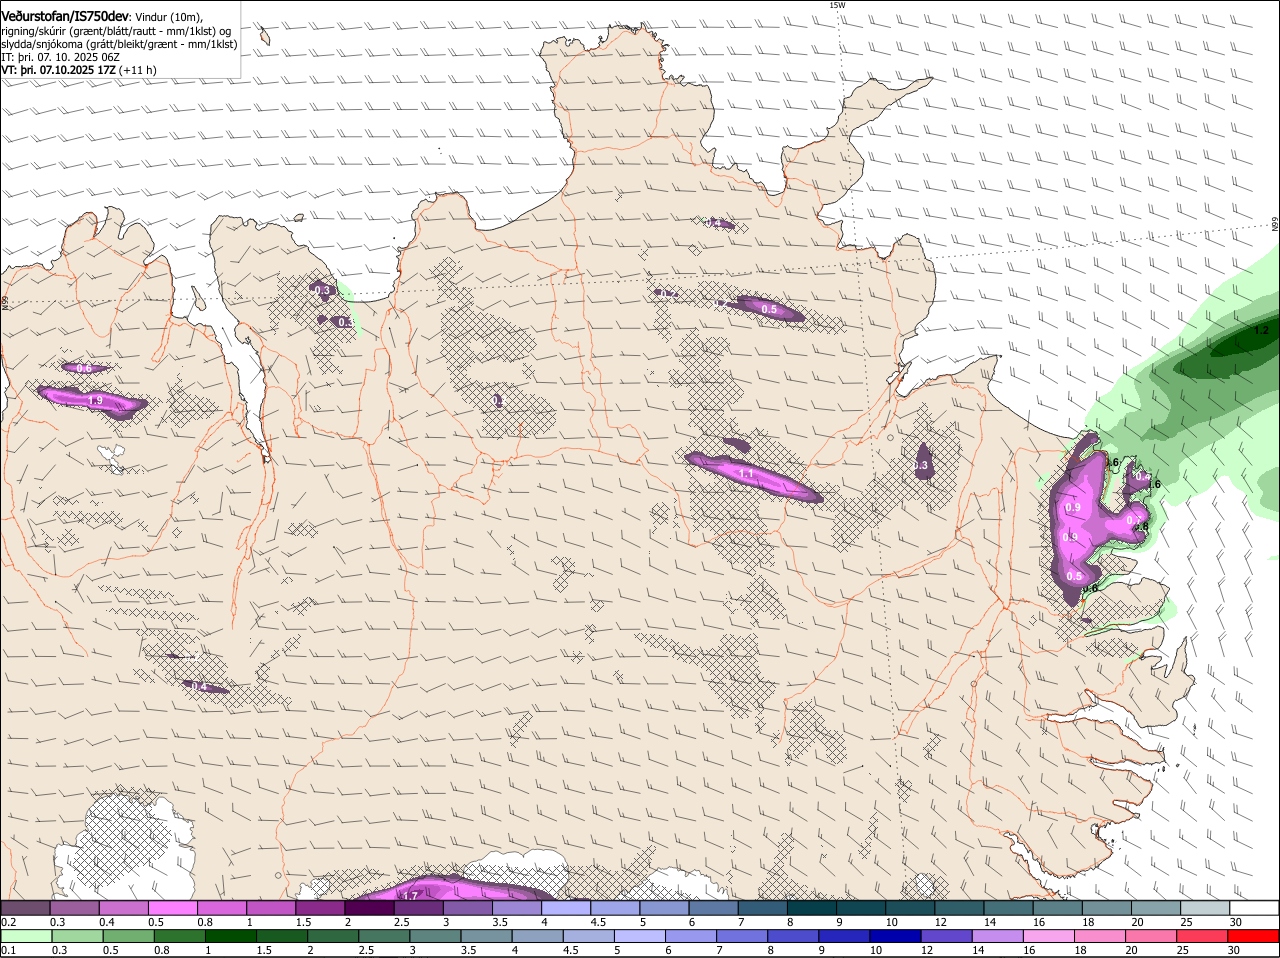Pick the teal snow swatch between 14 and 16

pos(1009,908)
